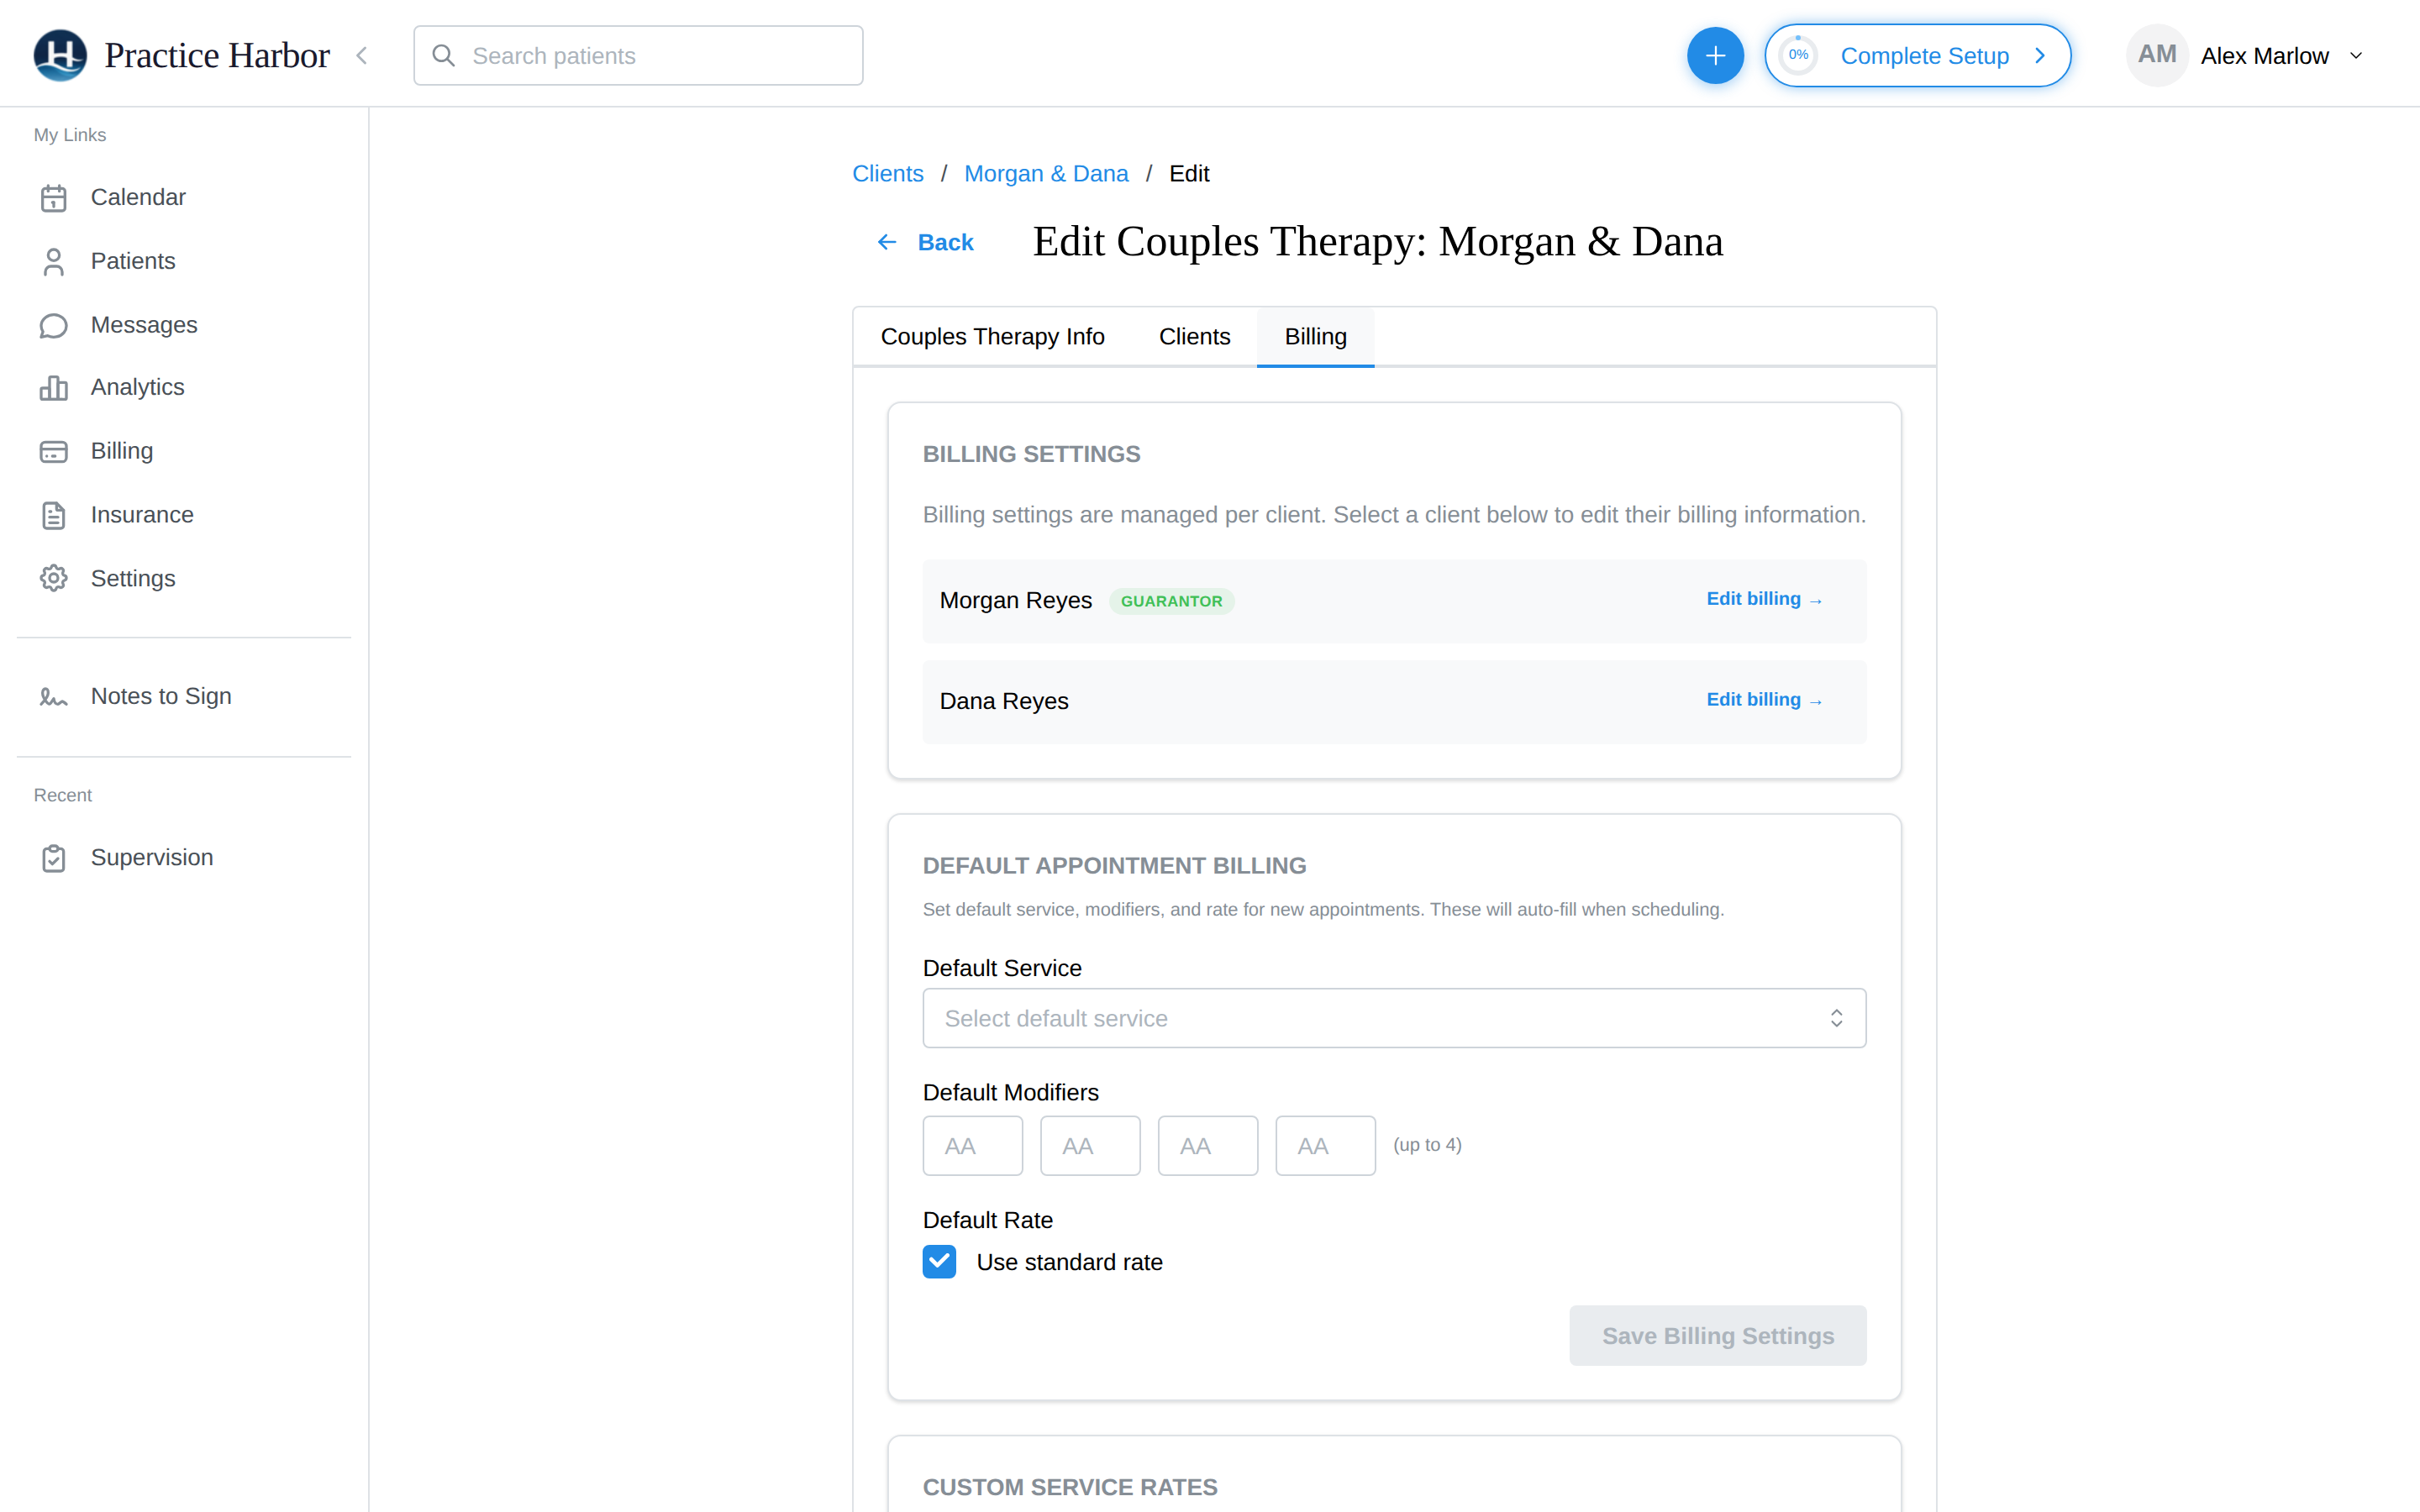
Task: Click the Morgan & Dana breadcrumb link
Action: (x=1046, y=174)
